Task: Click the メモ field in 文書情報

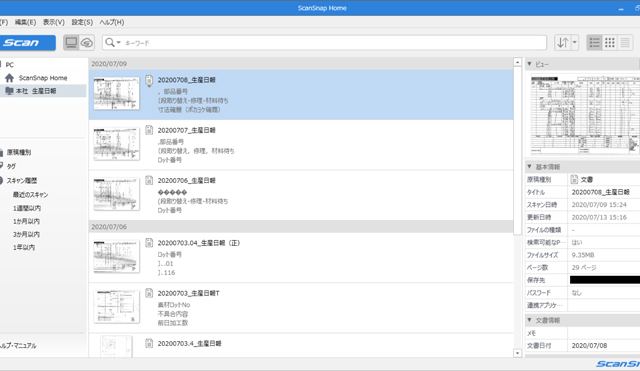Action: point(604,333)
